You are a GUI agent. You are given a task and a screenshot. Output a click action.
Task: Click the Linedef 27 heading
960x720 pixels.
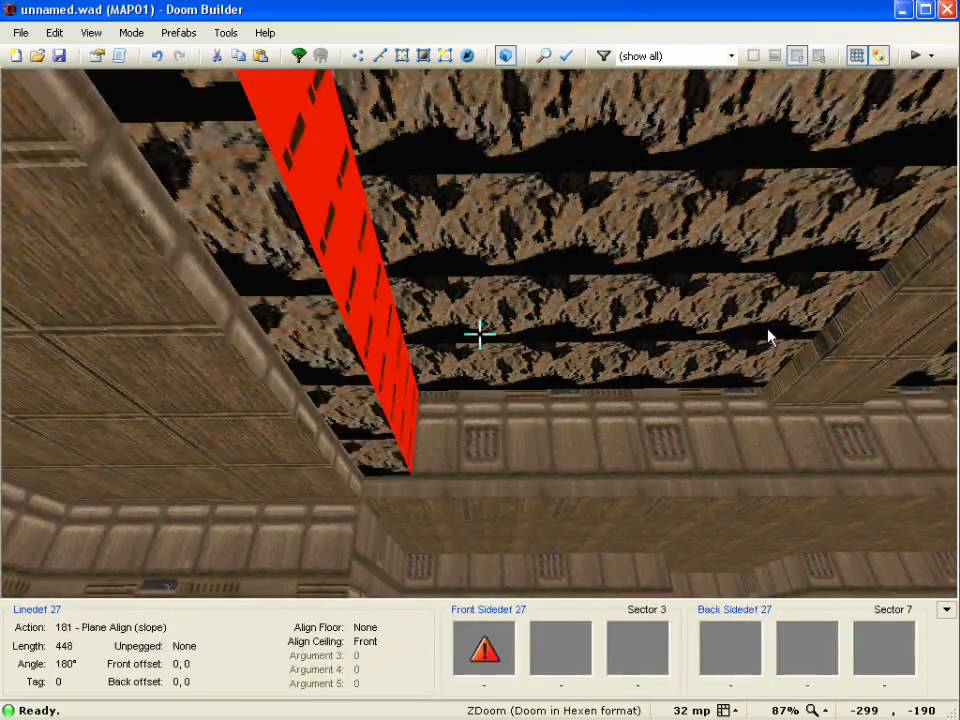point(37,609)
